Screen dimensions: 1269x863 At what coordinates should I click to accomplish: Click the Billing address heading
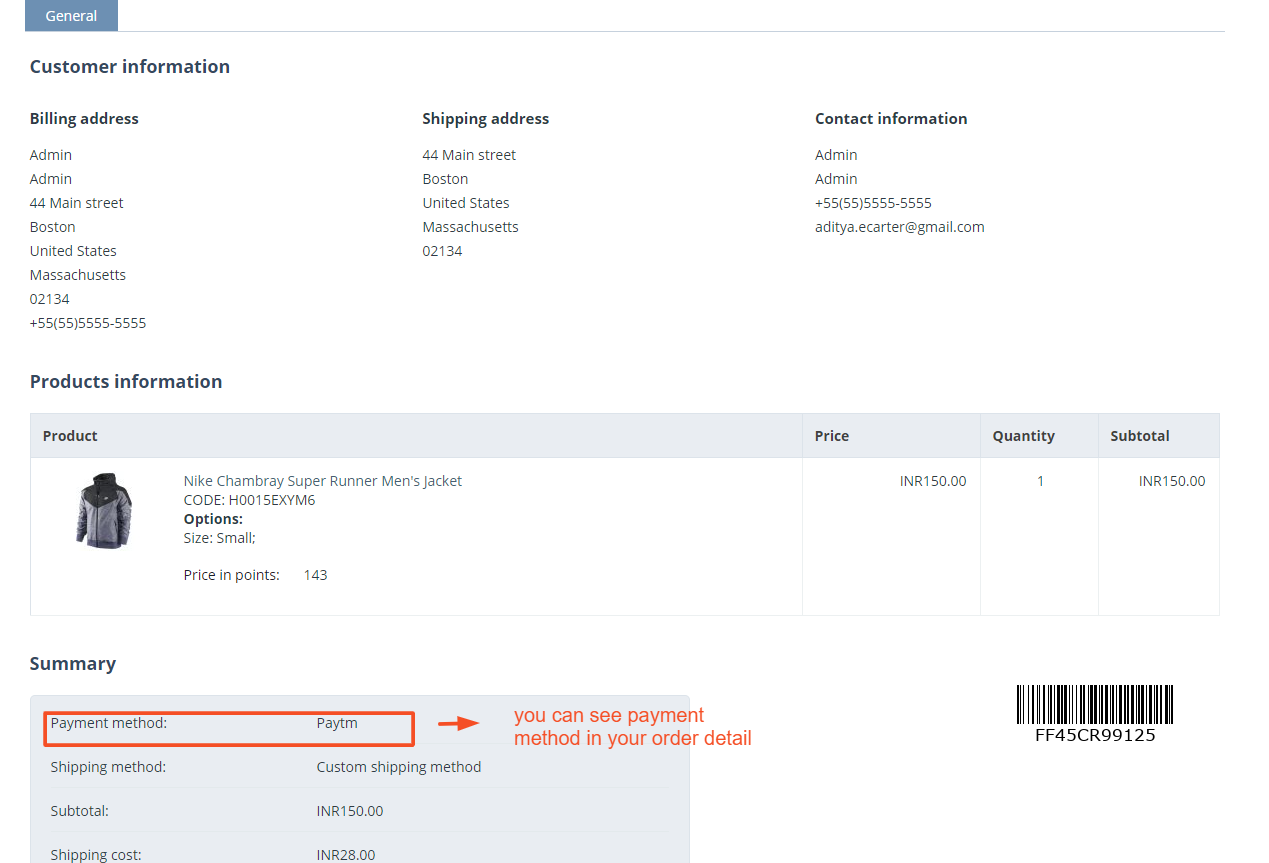(x=84, y=119)
